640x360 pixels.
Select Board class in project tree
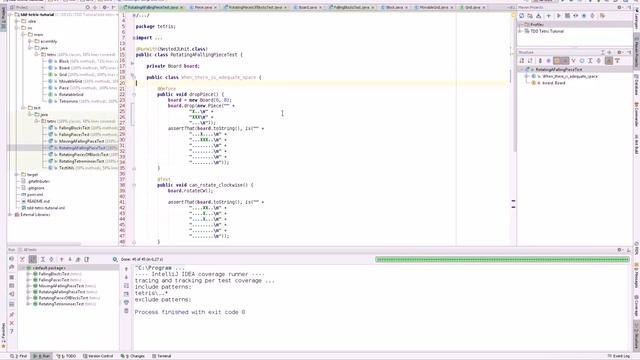64,68
